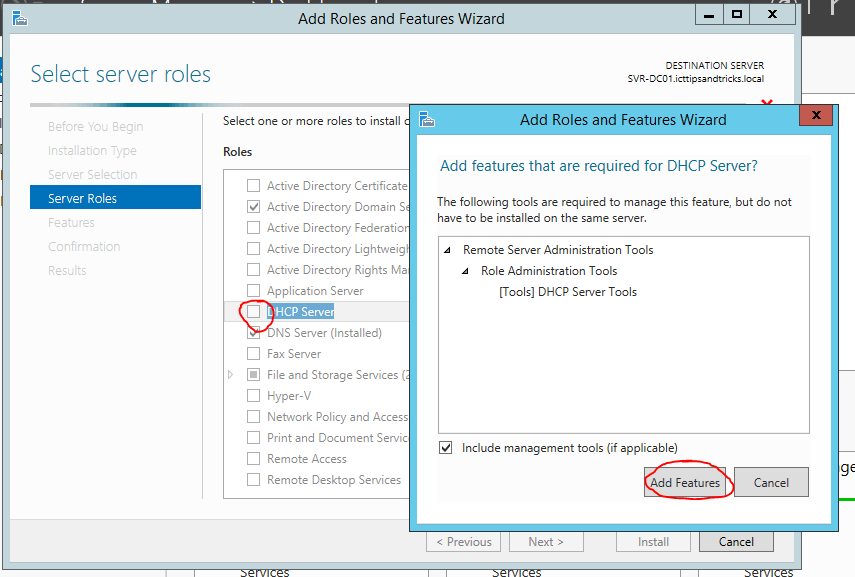This screenshot has width=855, height=577.
Task: Select [Tools] DHCP Server Tools entry
Action: pos(568,292)
